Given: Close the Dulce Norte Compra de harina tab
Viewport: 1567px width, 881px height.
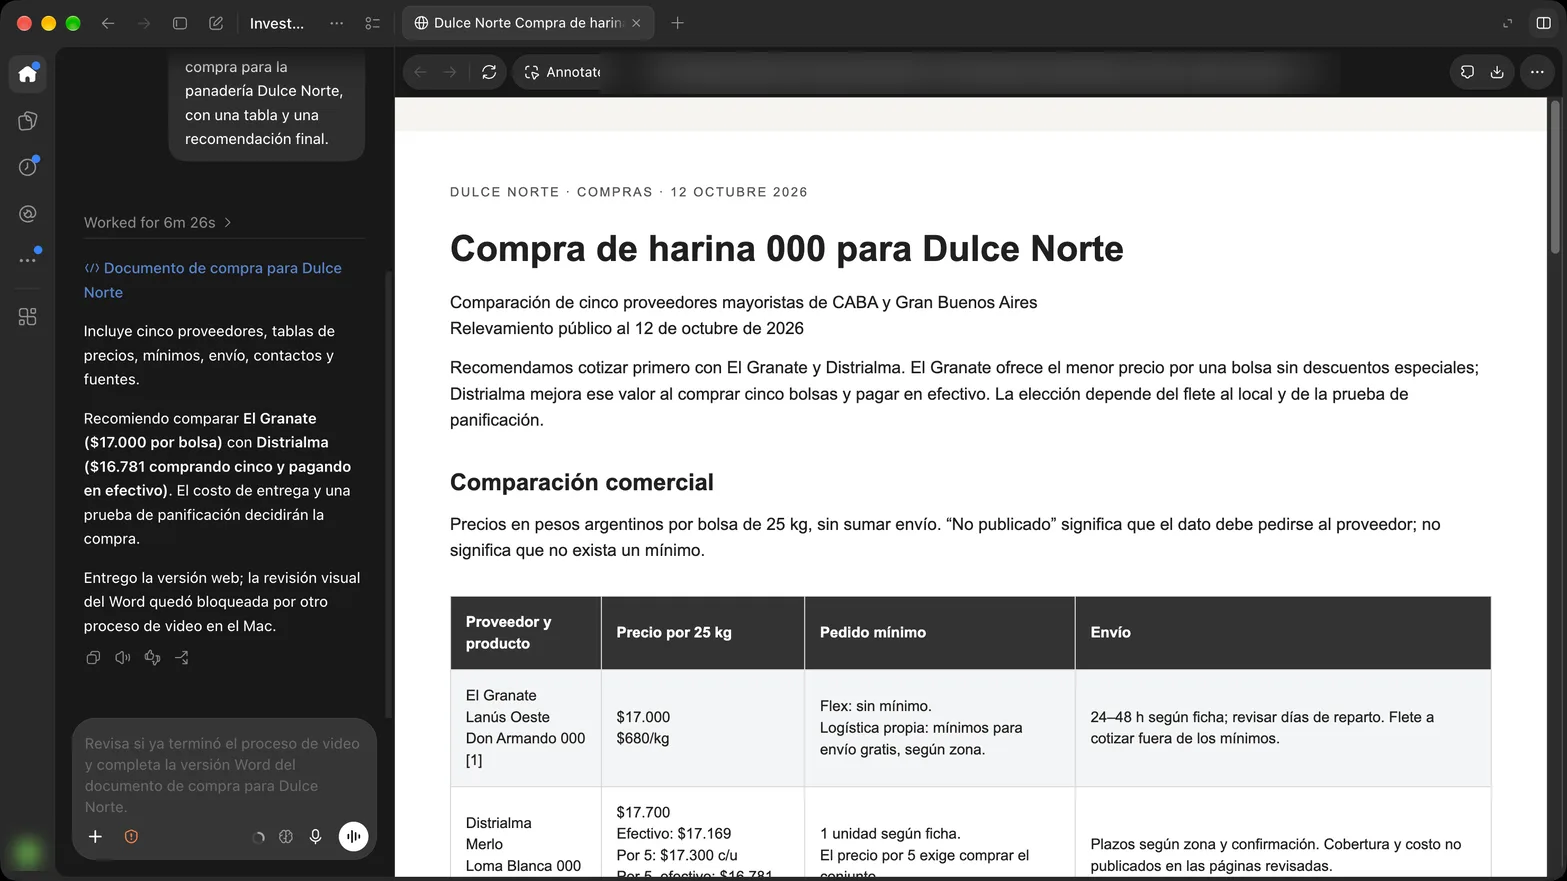Looking at the screenshot, I should [636, 23].
